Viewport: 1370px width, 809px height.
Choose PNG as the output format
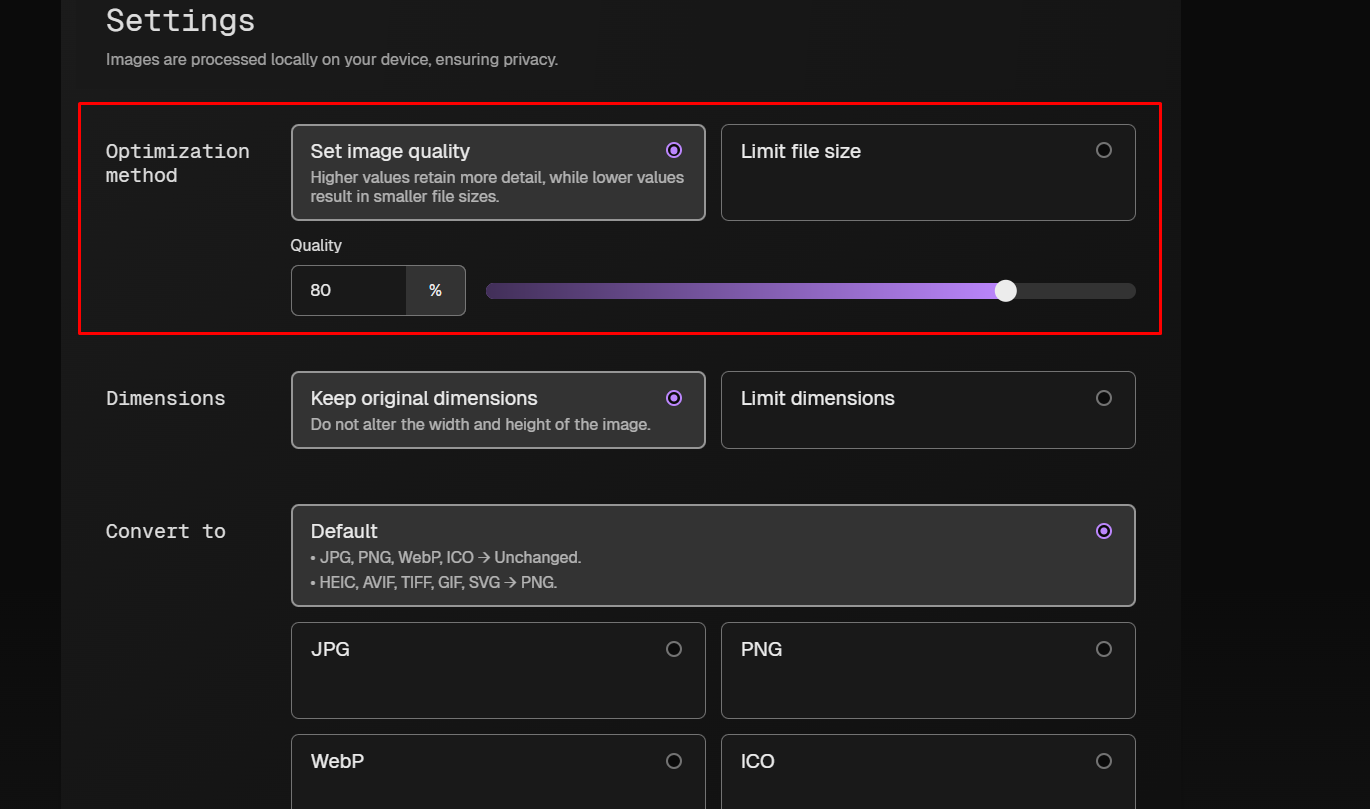[x=1103, y=649]
